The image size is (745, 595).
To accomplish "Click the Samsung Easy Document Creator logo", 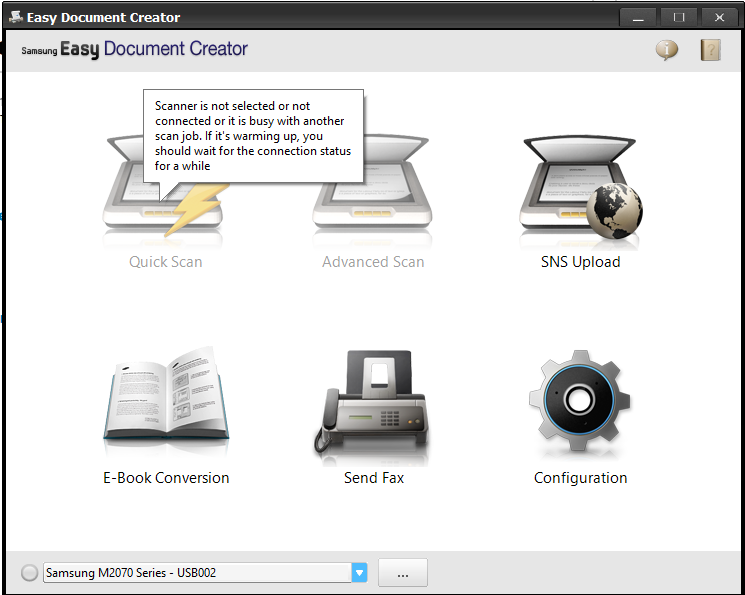I will click(x=134, y=49).
